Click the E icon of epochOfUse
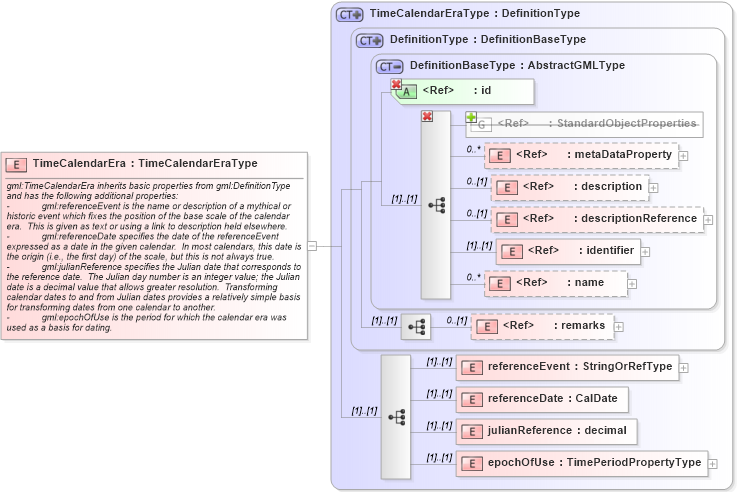The height and width of the screenshot is (492, 737). 471,464
